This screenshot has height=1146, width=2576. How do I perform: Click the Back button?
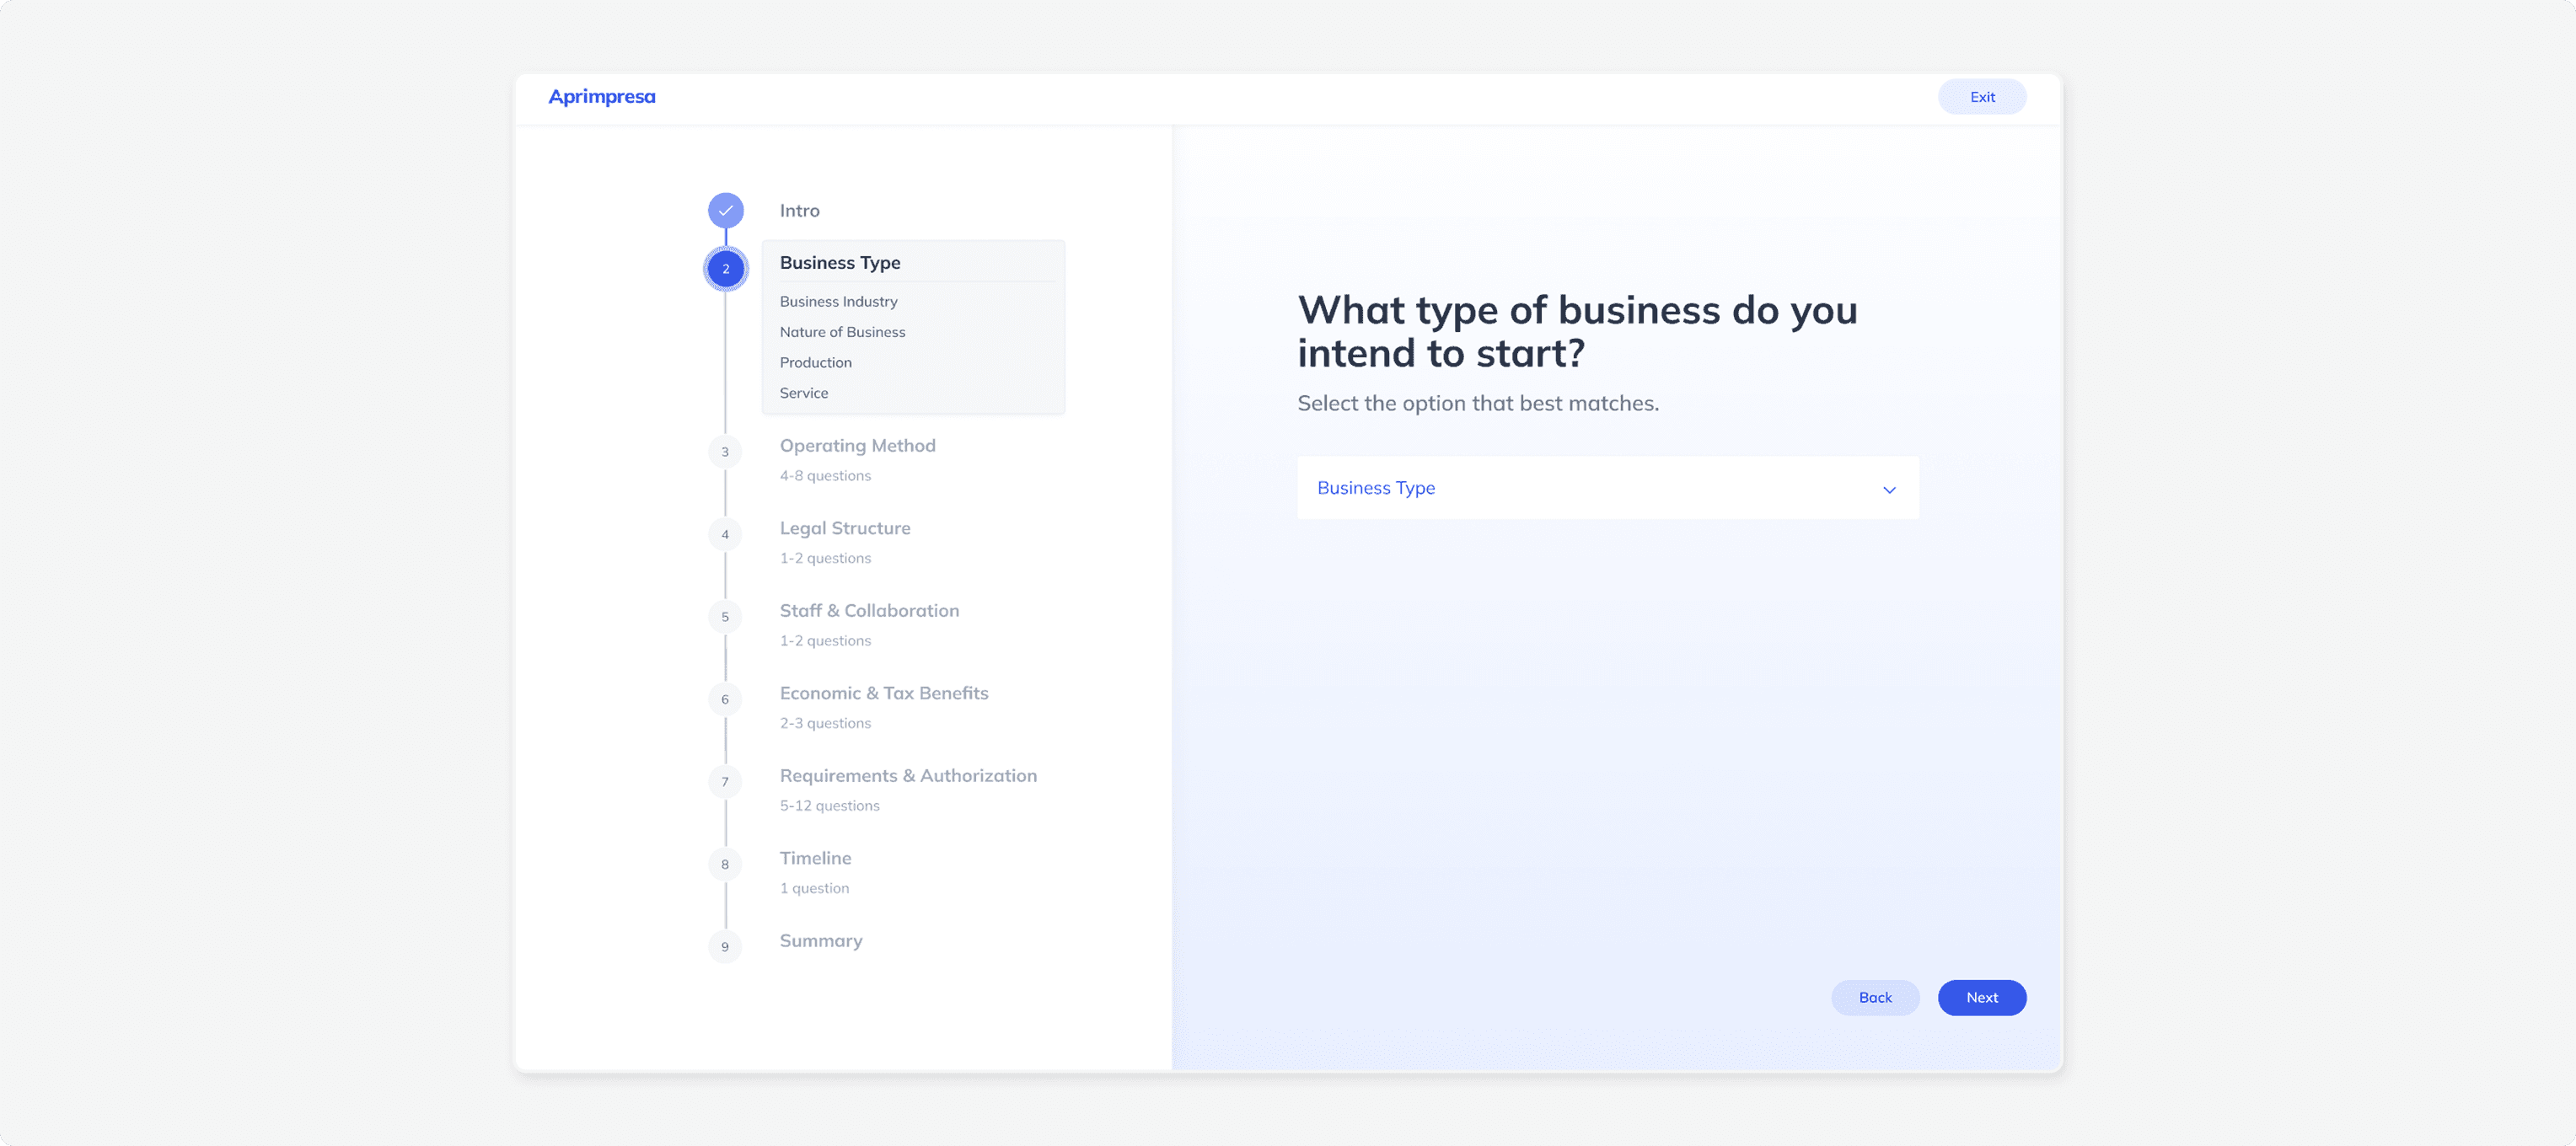click(1874, 997)
